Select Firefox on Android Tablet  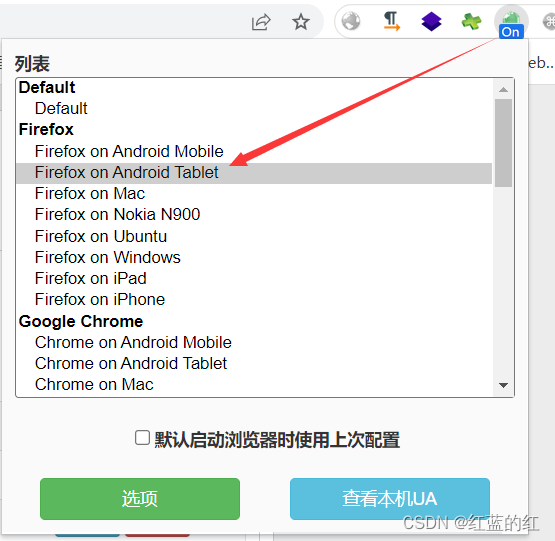click(x=254, y=173)
